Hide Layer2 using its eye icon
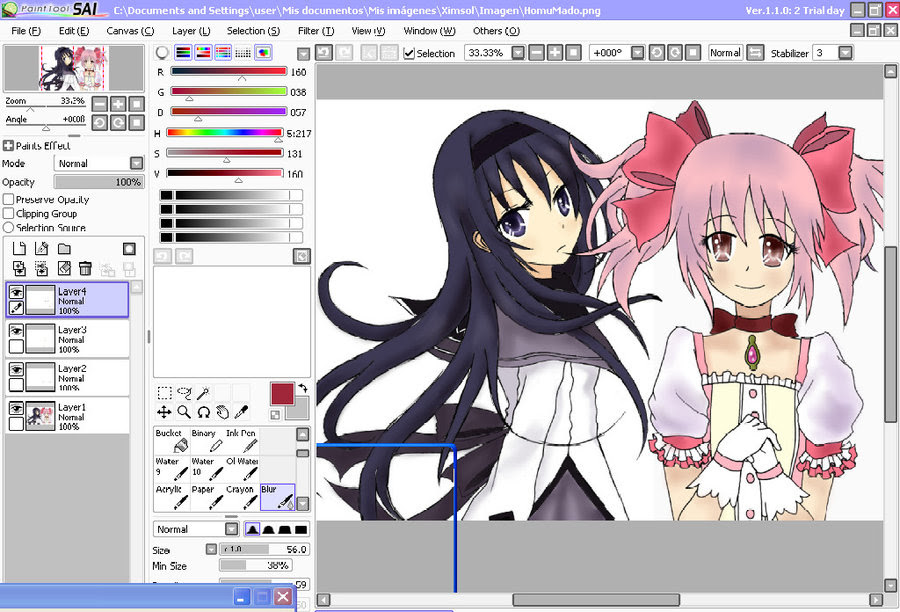The height and width of the screenshot is (612, 900). point(16,369)
